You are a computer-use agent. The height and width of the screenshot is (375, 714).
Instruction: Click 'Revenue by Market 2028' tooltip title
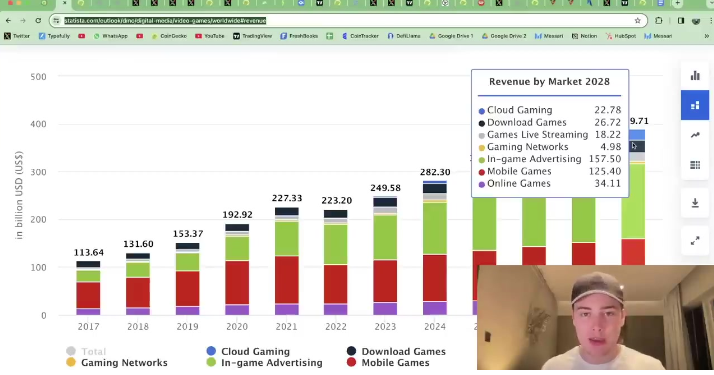(x=549, y=81)
